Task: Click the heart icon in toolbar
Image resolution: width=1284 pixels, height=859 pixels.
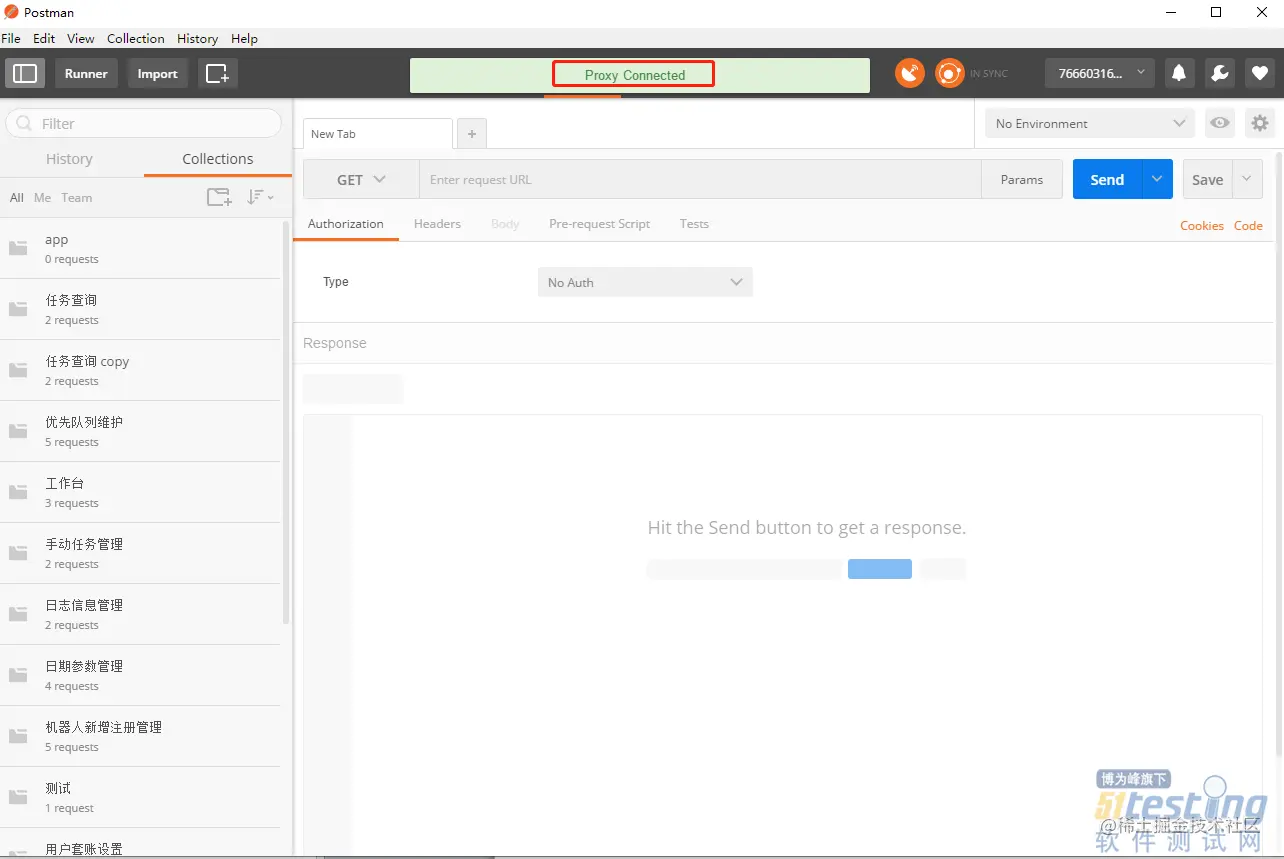Action: tap(1259, 73)
